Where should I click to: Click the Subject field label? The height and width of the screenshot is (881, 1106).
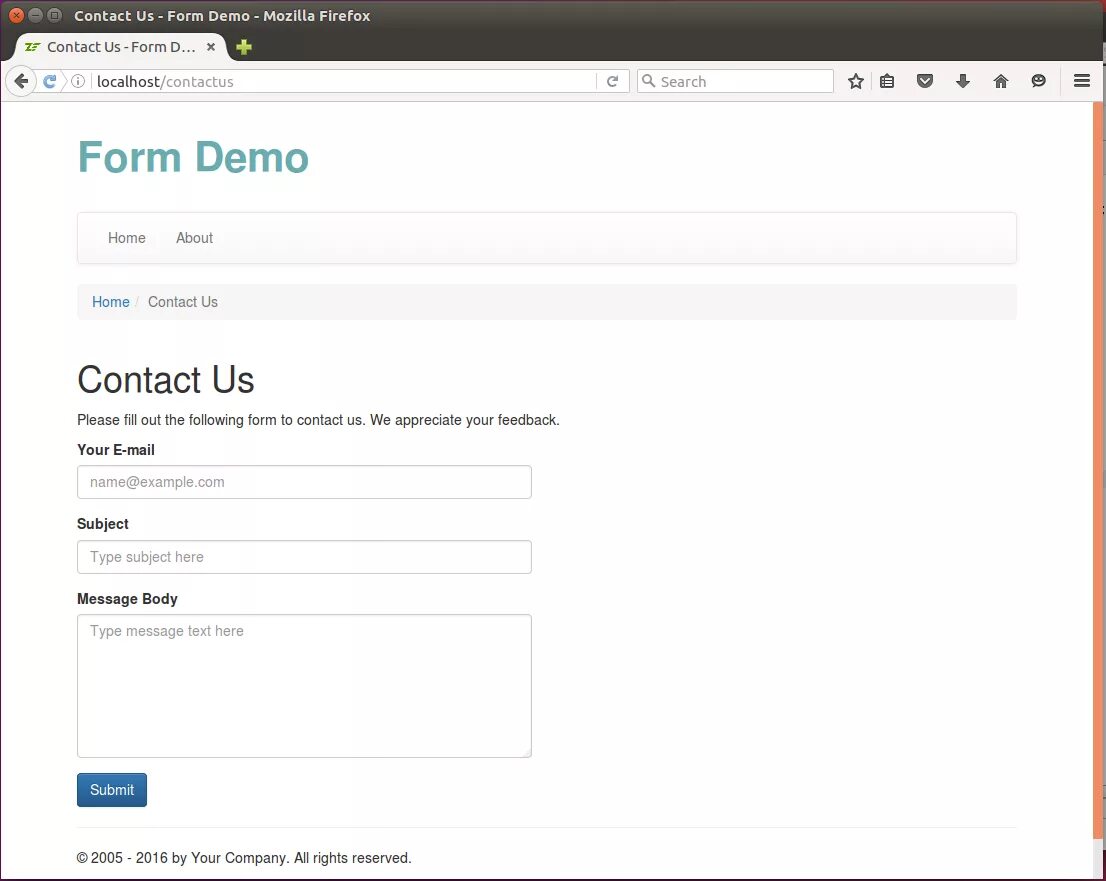tap(103, 524)
